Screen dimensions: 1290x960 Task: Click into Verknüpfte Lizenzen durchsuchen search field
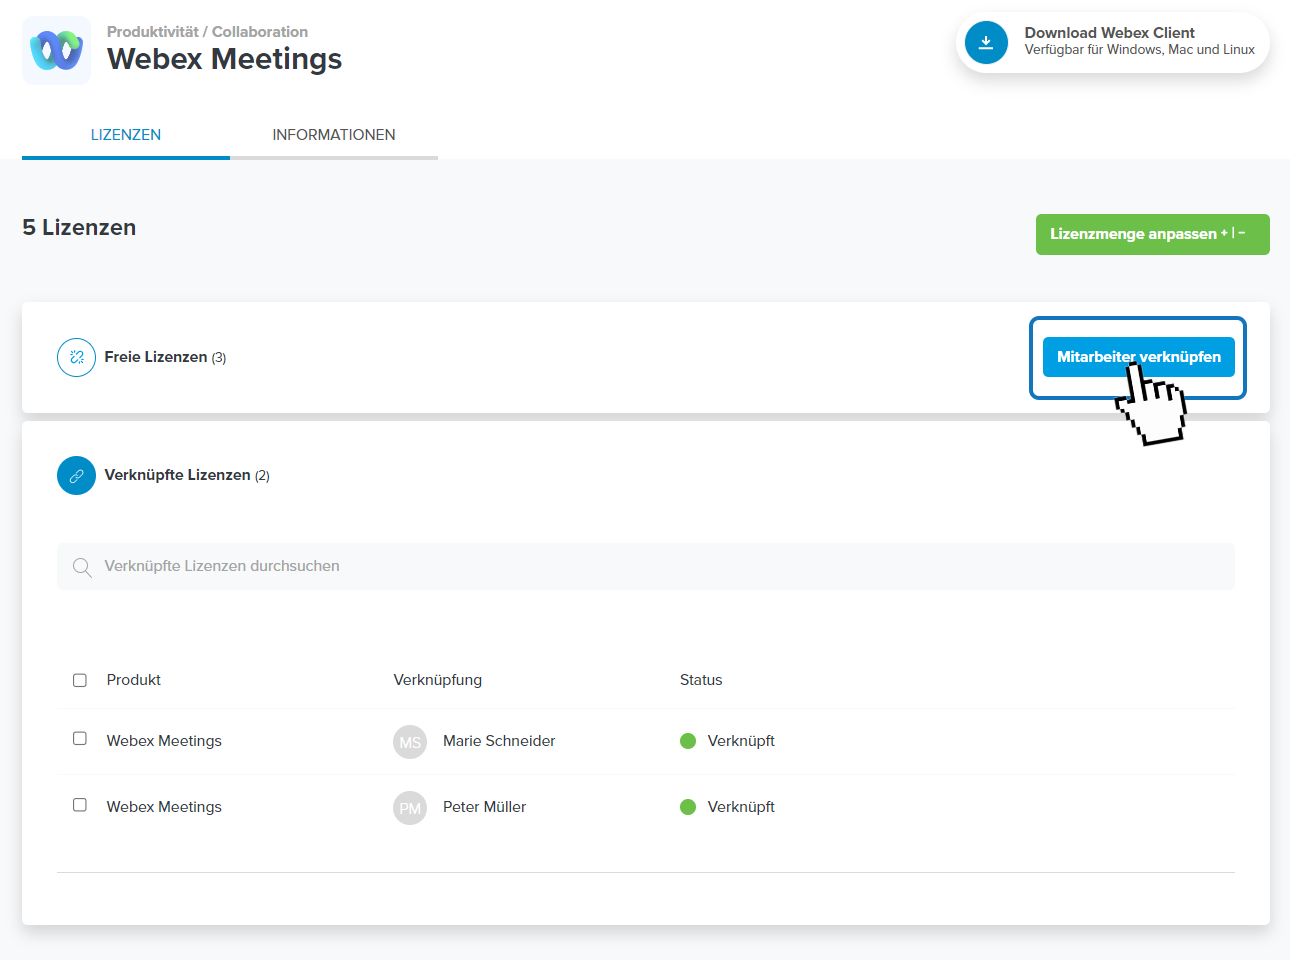[x=646, y=566]
